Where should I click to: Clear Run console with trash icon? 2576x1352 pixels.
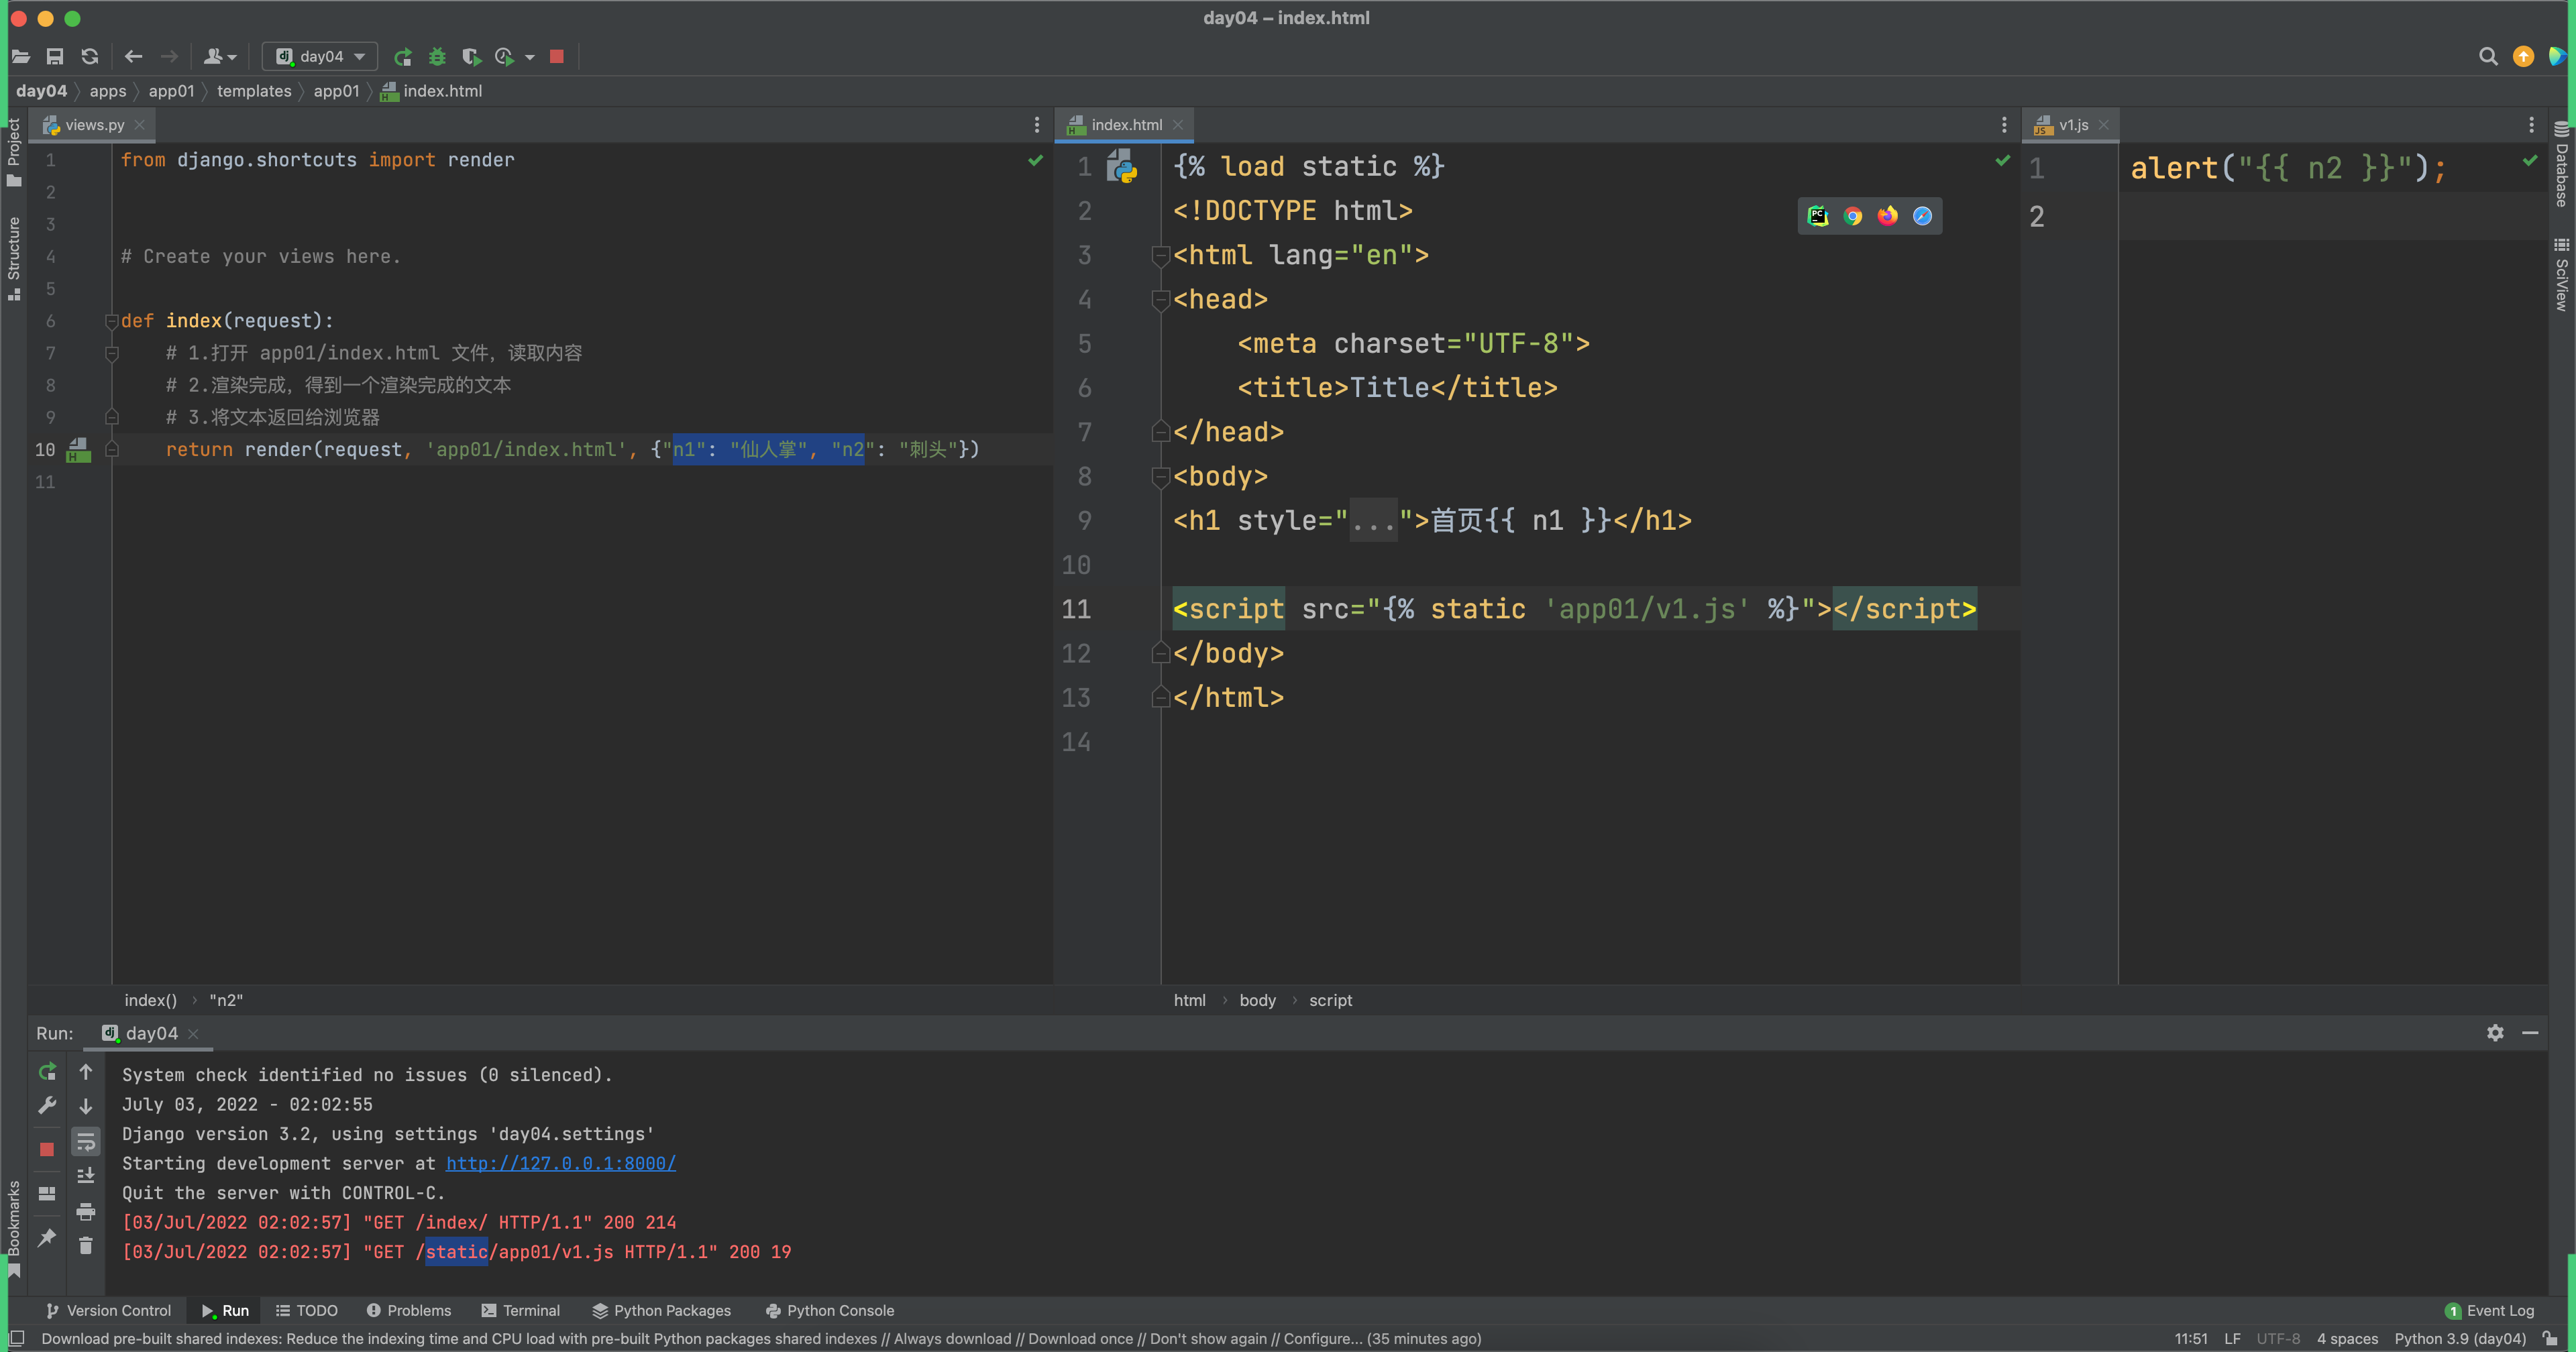click(86, 1245)
